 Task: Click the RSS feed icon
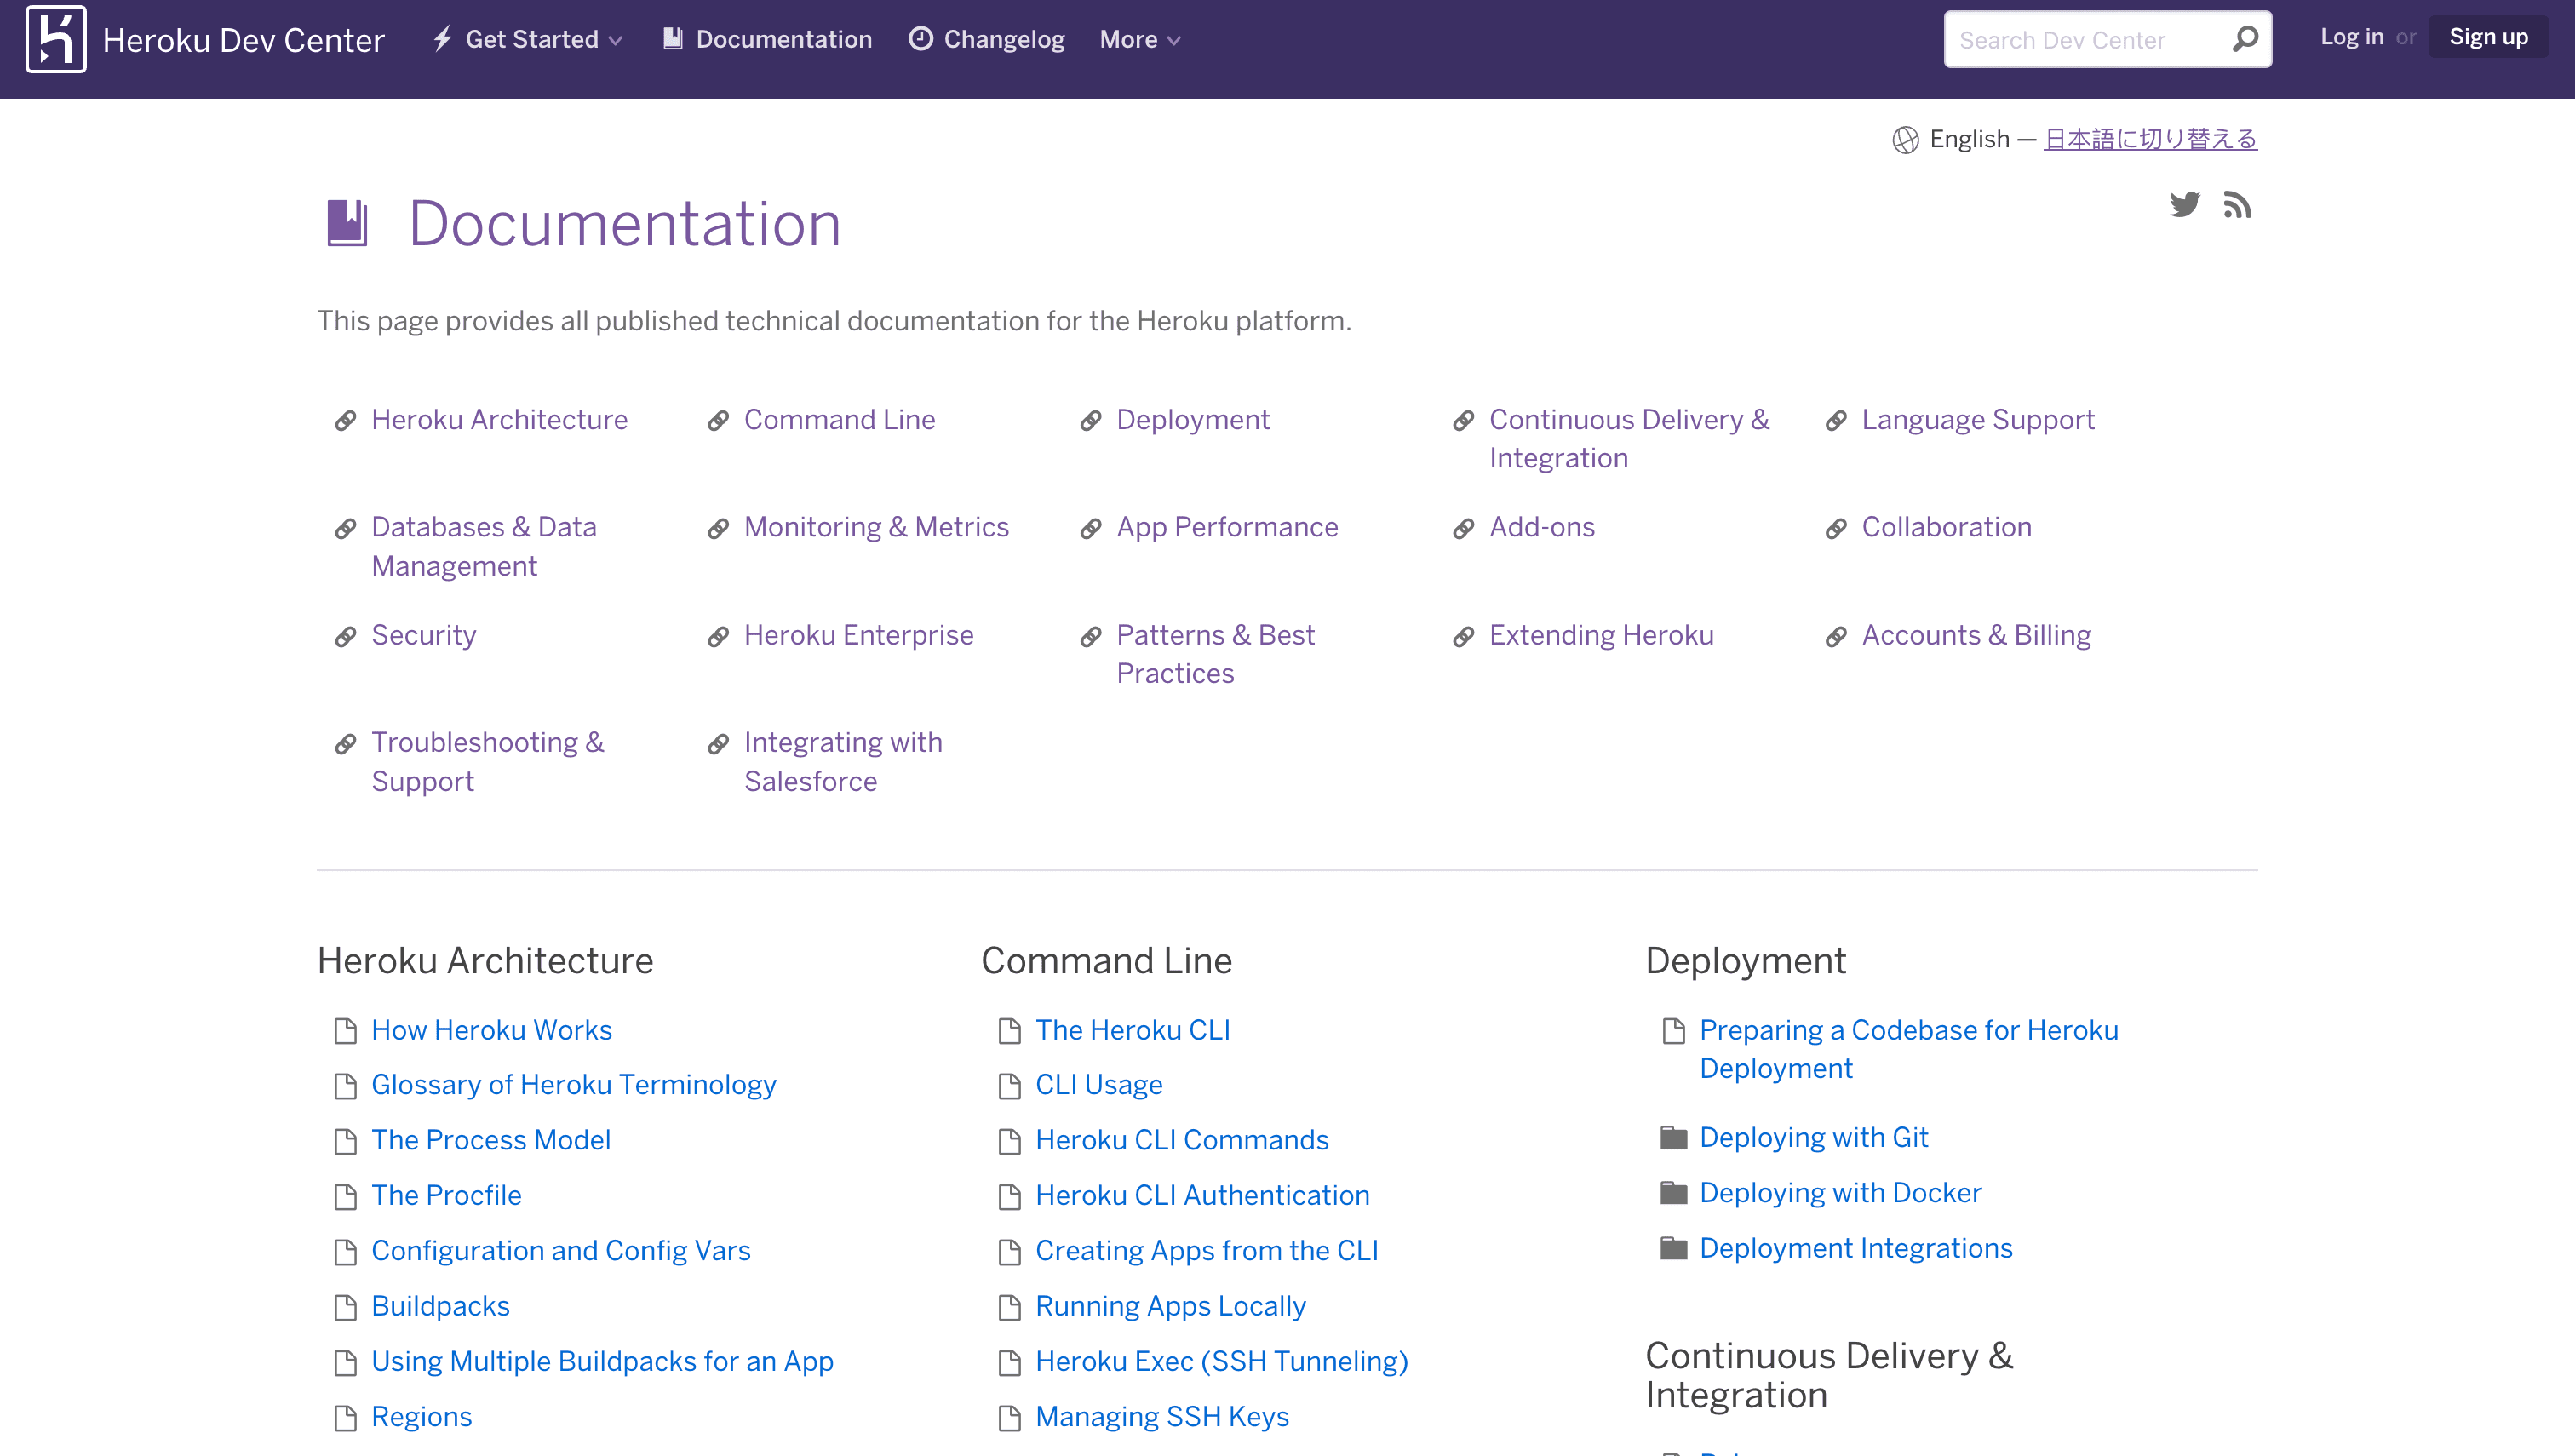tap(2237, 205)
